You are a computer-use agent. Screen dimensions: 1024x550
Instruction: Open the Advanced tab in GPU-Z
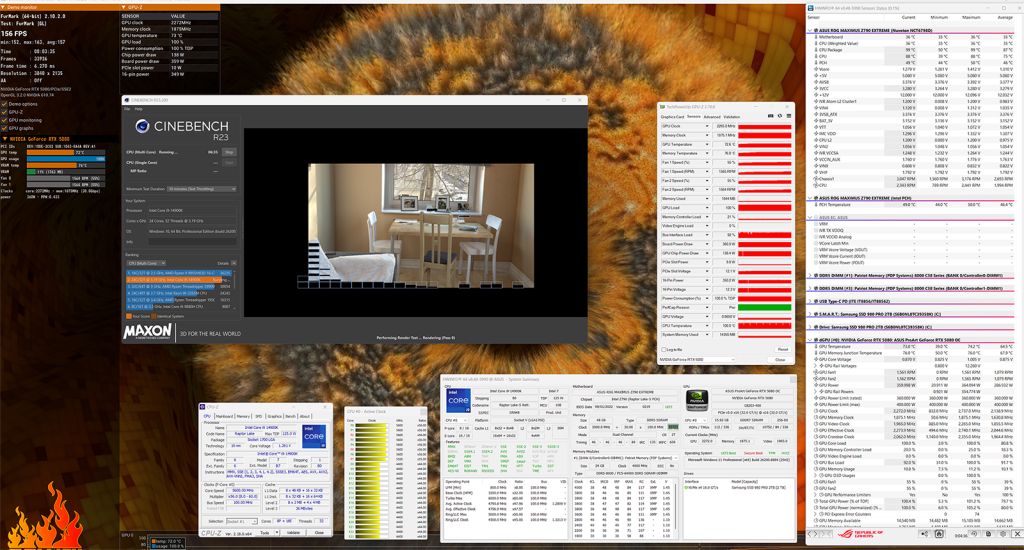pos(712,117)
